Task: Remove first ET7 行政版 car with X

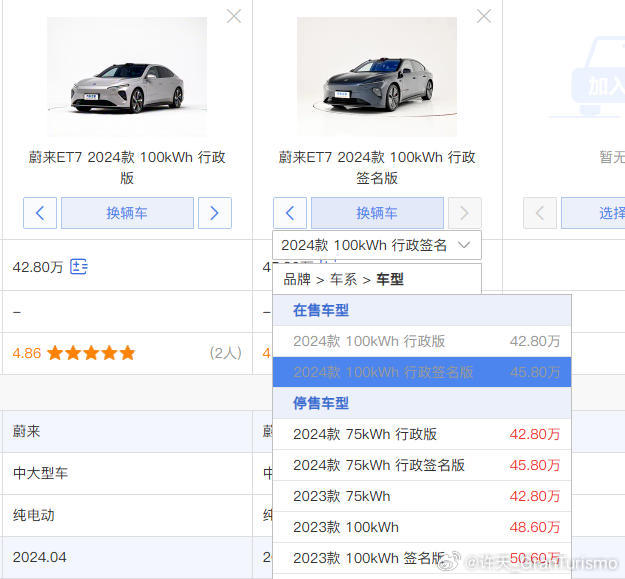Action: tap(234, 16)
